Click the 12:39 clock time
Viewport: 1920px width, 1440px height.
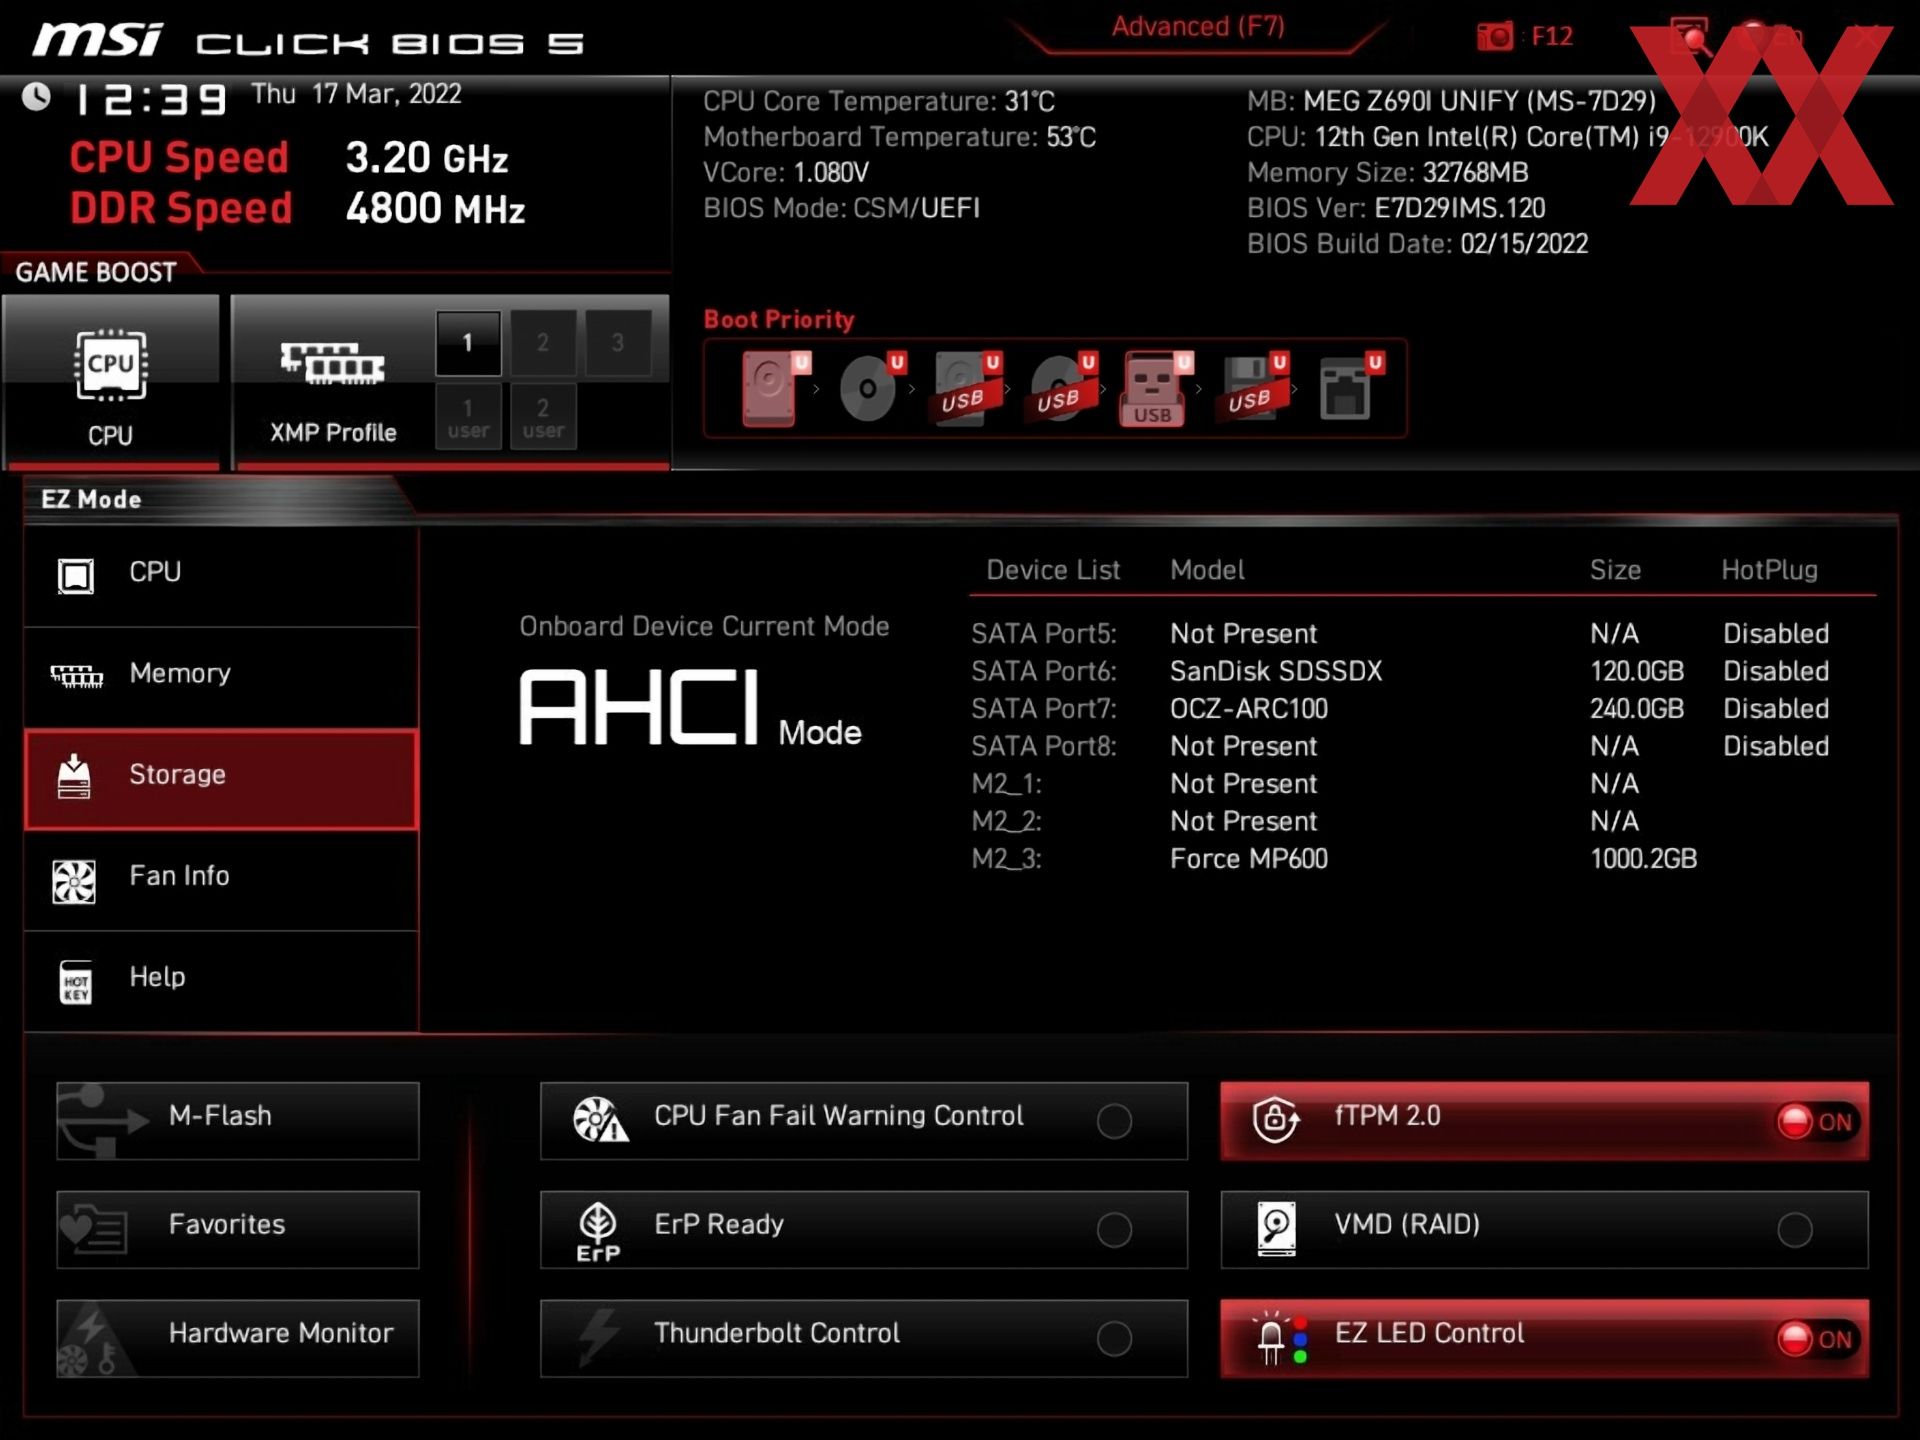pyautogui.click(x=152, y=99)
